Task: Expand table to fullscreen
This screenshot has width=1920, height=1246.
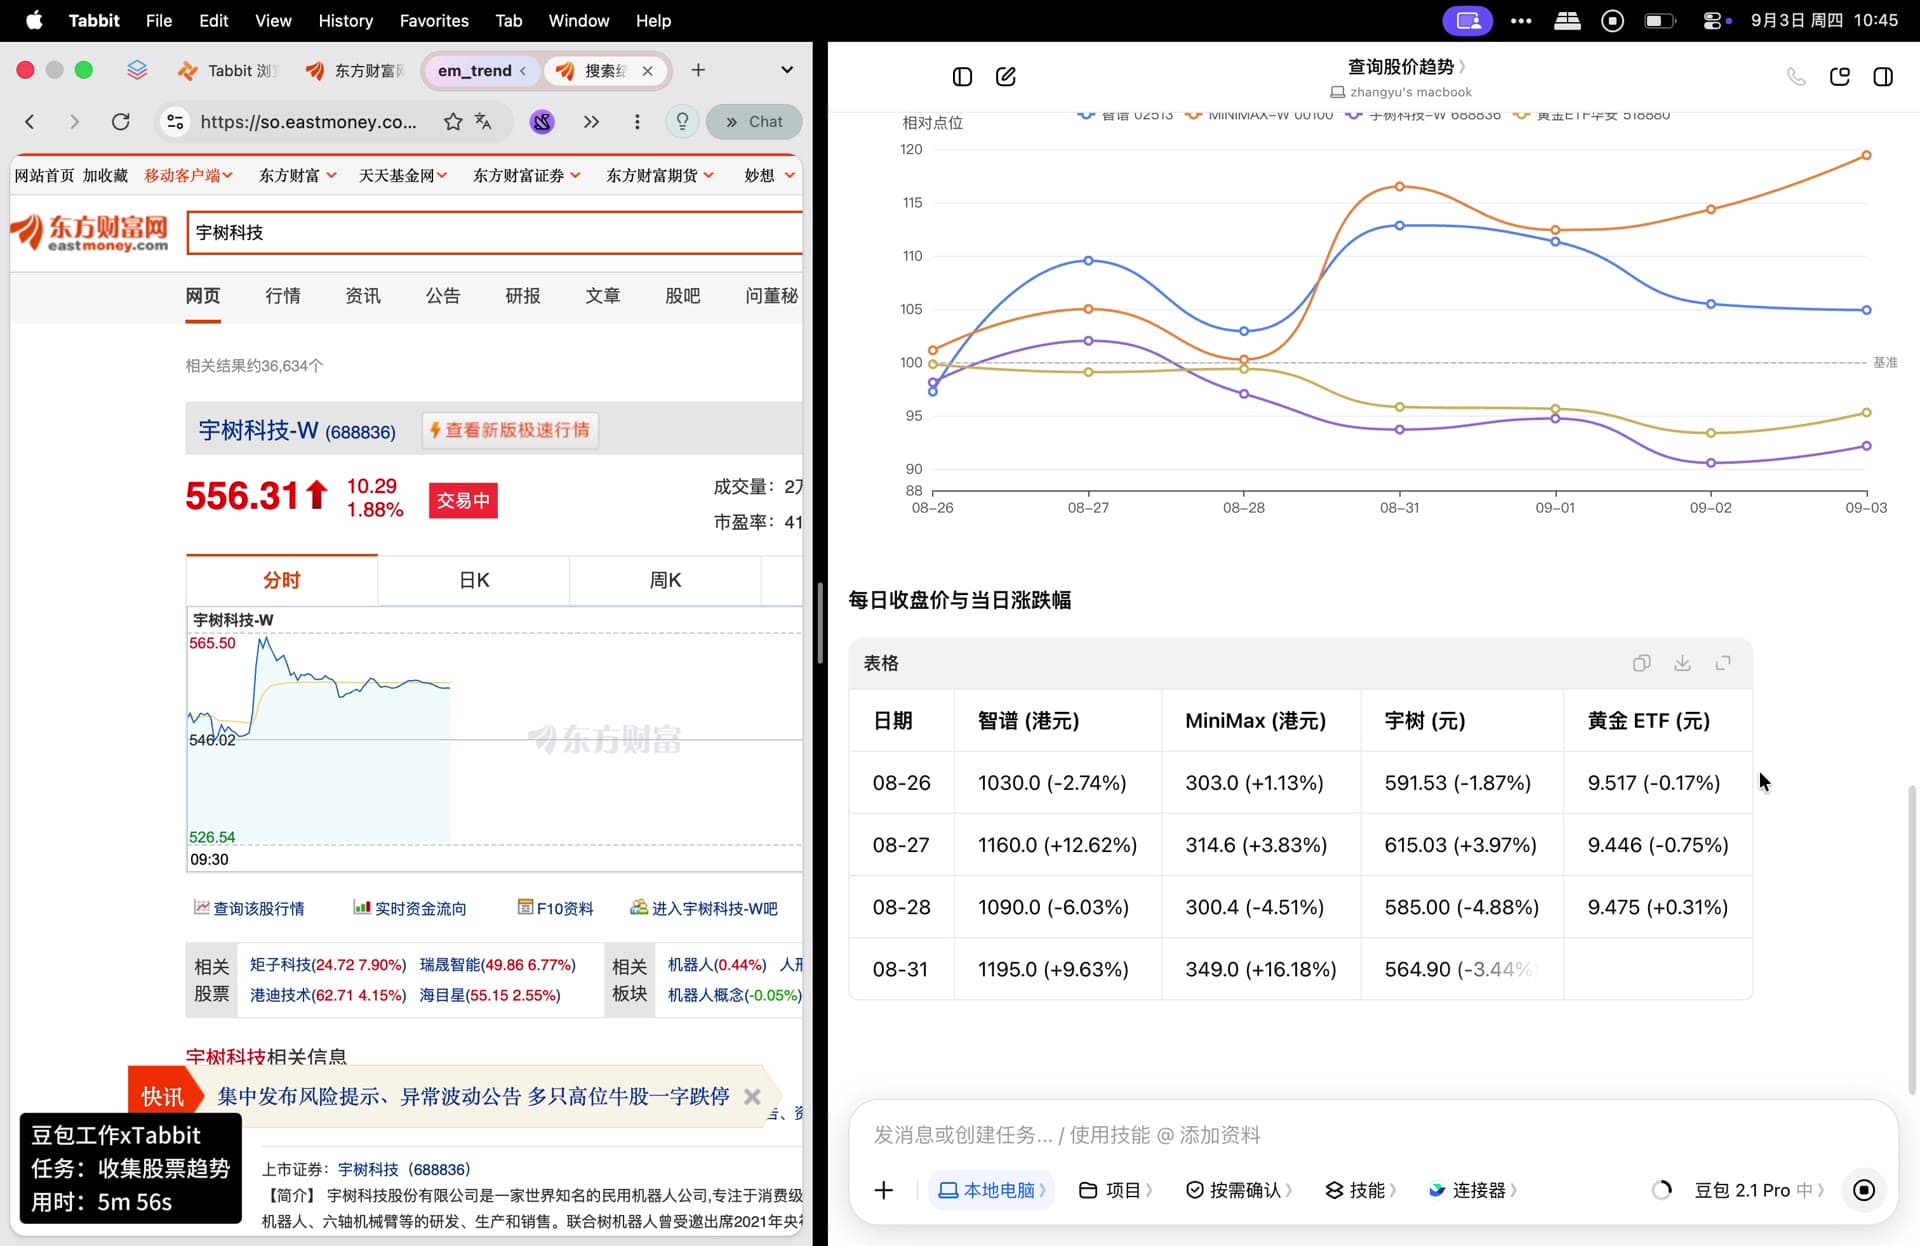Action: (1723, 663)
